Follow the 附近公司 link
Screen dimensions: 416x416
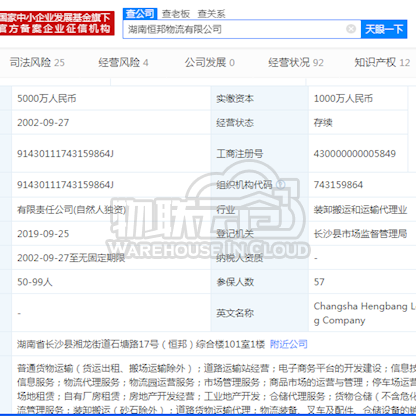289,344
